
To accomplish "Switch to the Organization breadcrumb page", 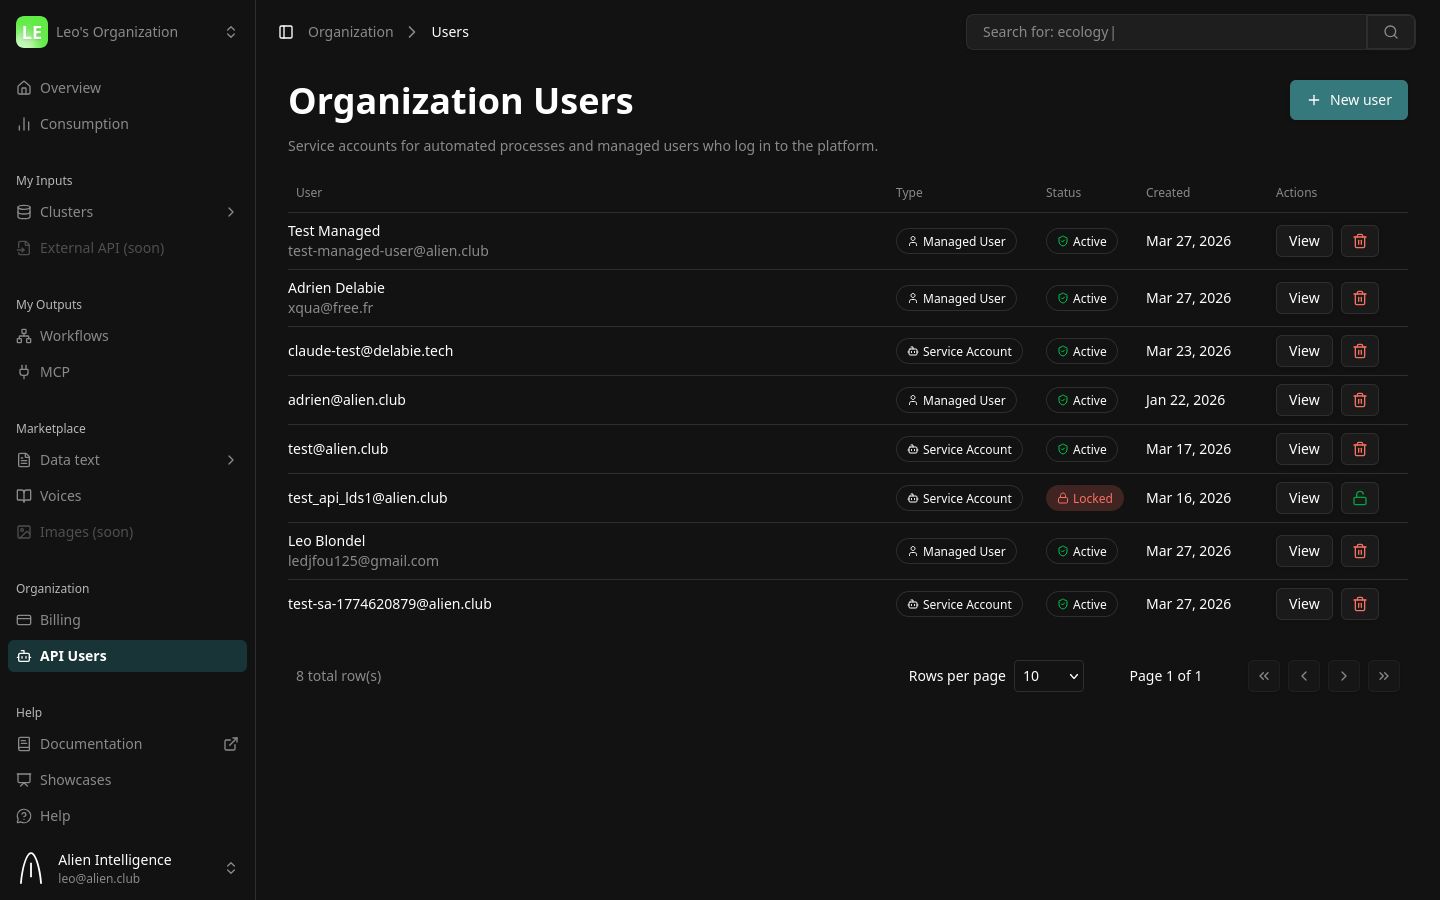I will [x=350, y=31].
